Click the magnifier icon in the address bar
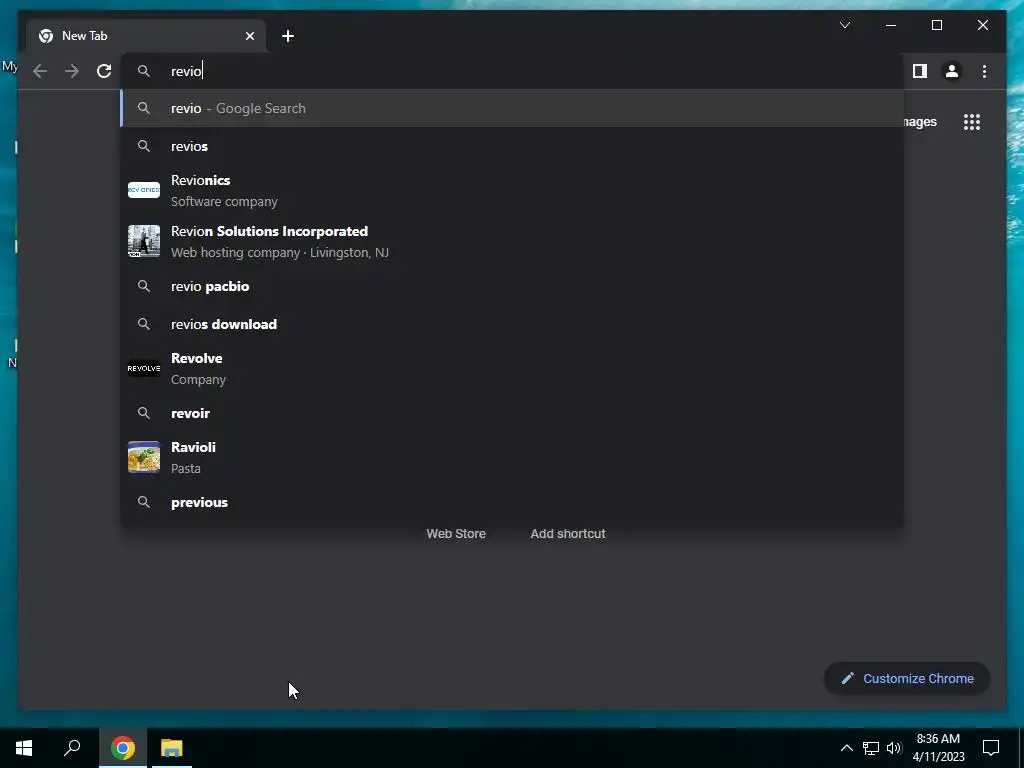This screenshot has width=1024, height=768. (x=144, y=71)
